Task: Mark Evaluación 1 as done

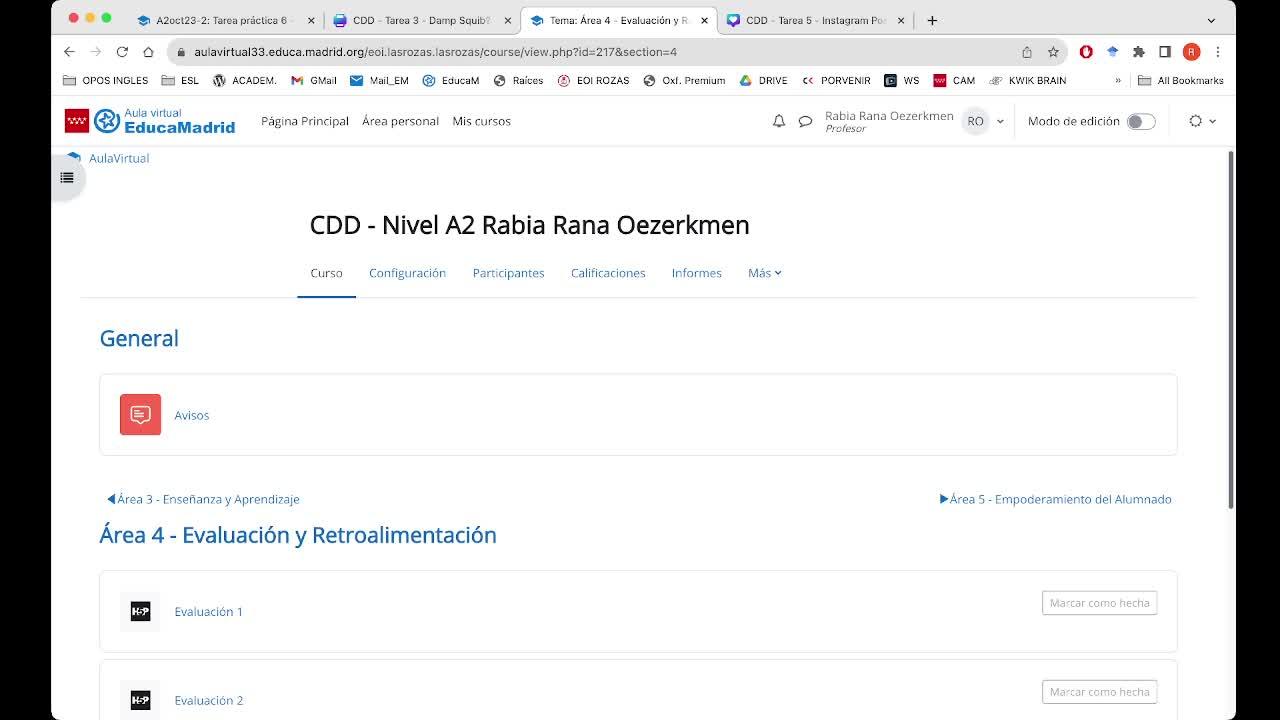Action: (1099, 603)
